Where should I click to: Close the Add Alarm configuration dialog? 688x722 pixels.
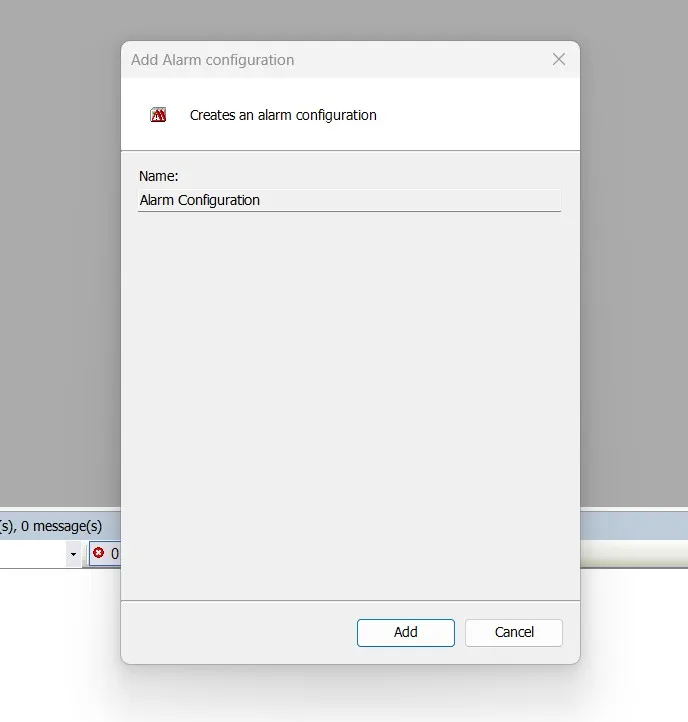559,59
